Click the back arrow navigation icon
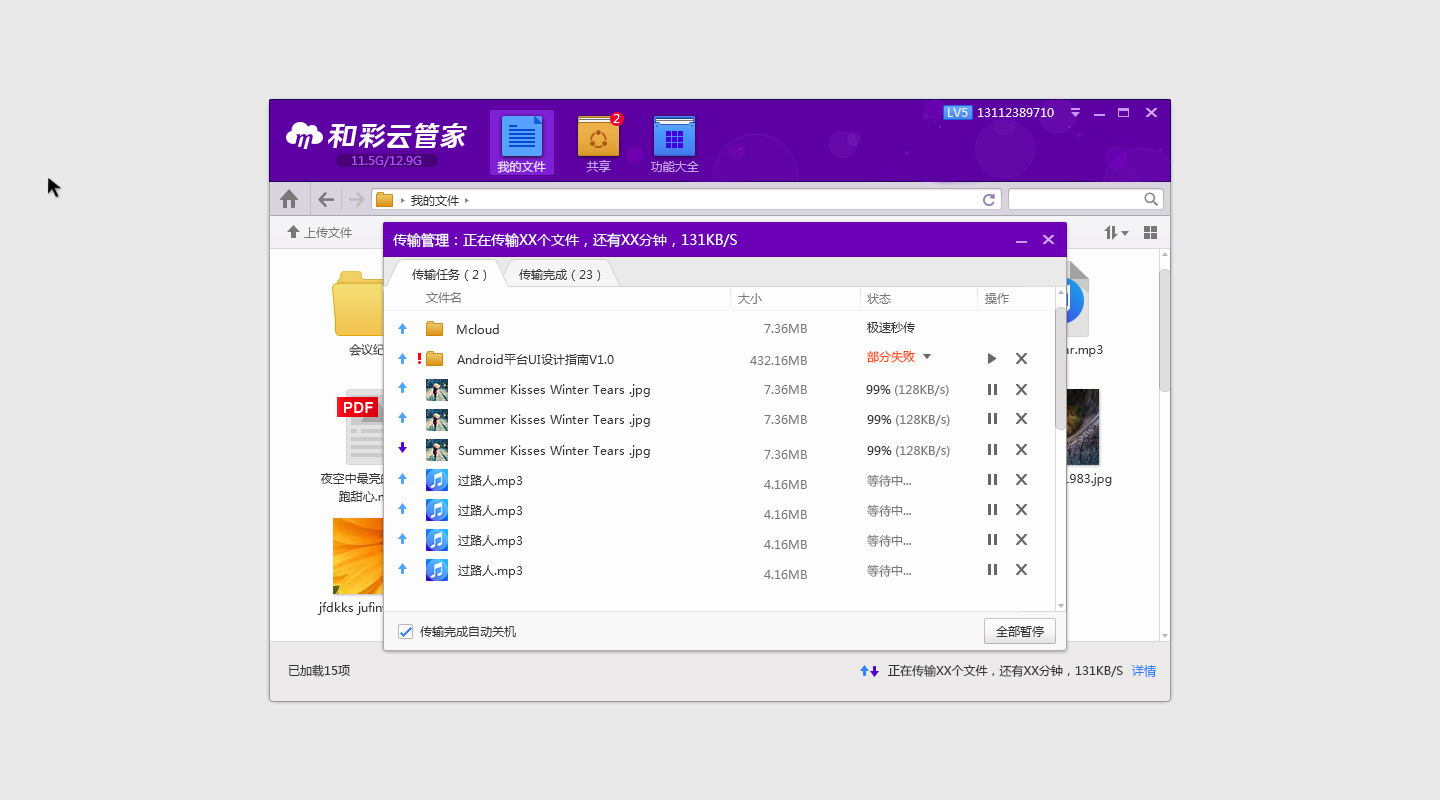The image size is (1440, 800). [326, 199]
